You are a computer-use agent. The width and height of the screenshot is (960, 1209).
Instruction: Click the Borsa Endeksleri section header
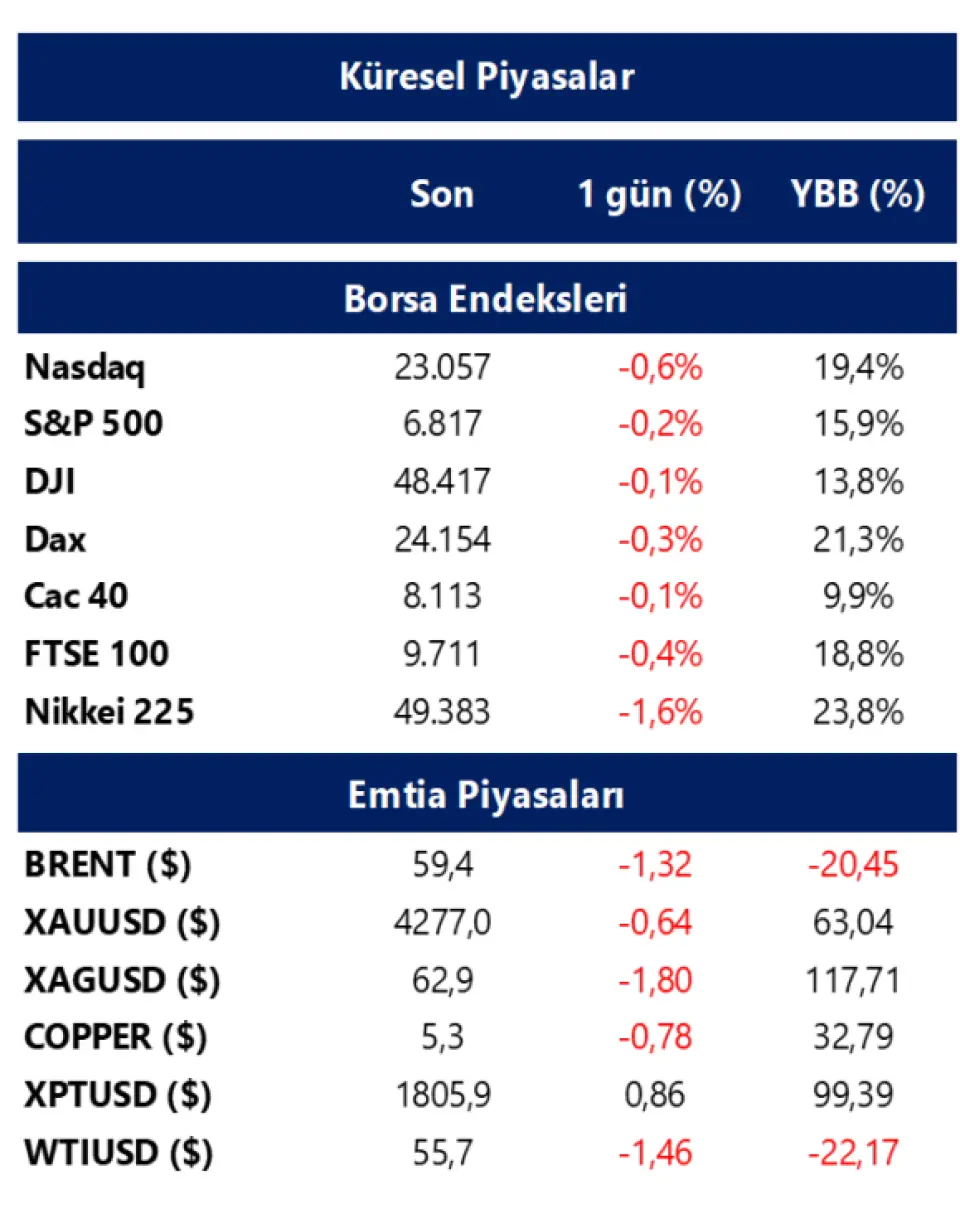click(486, 299)
